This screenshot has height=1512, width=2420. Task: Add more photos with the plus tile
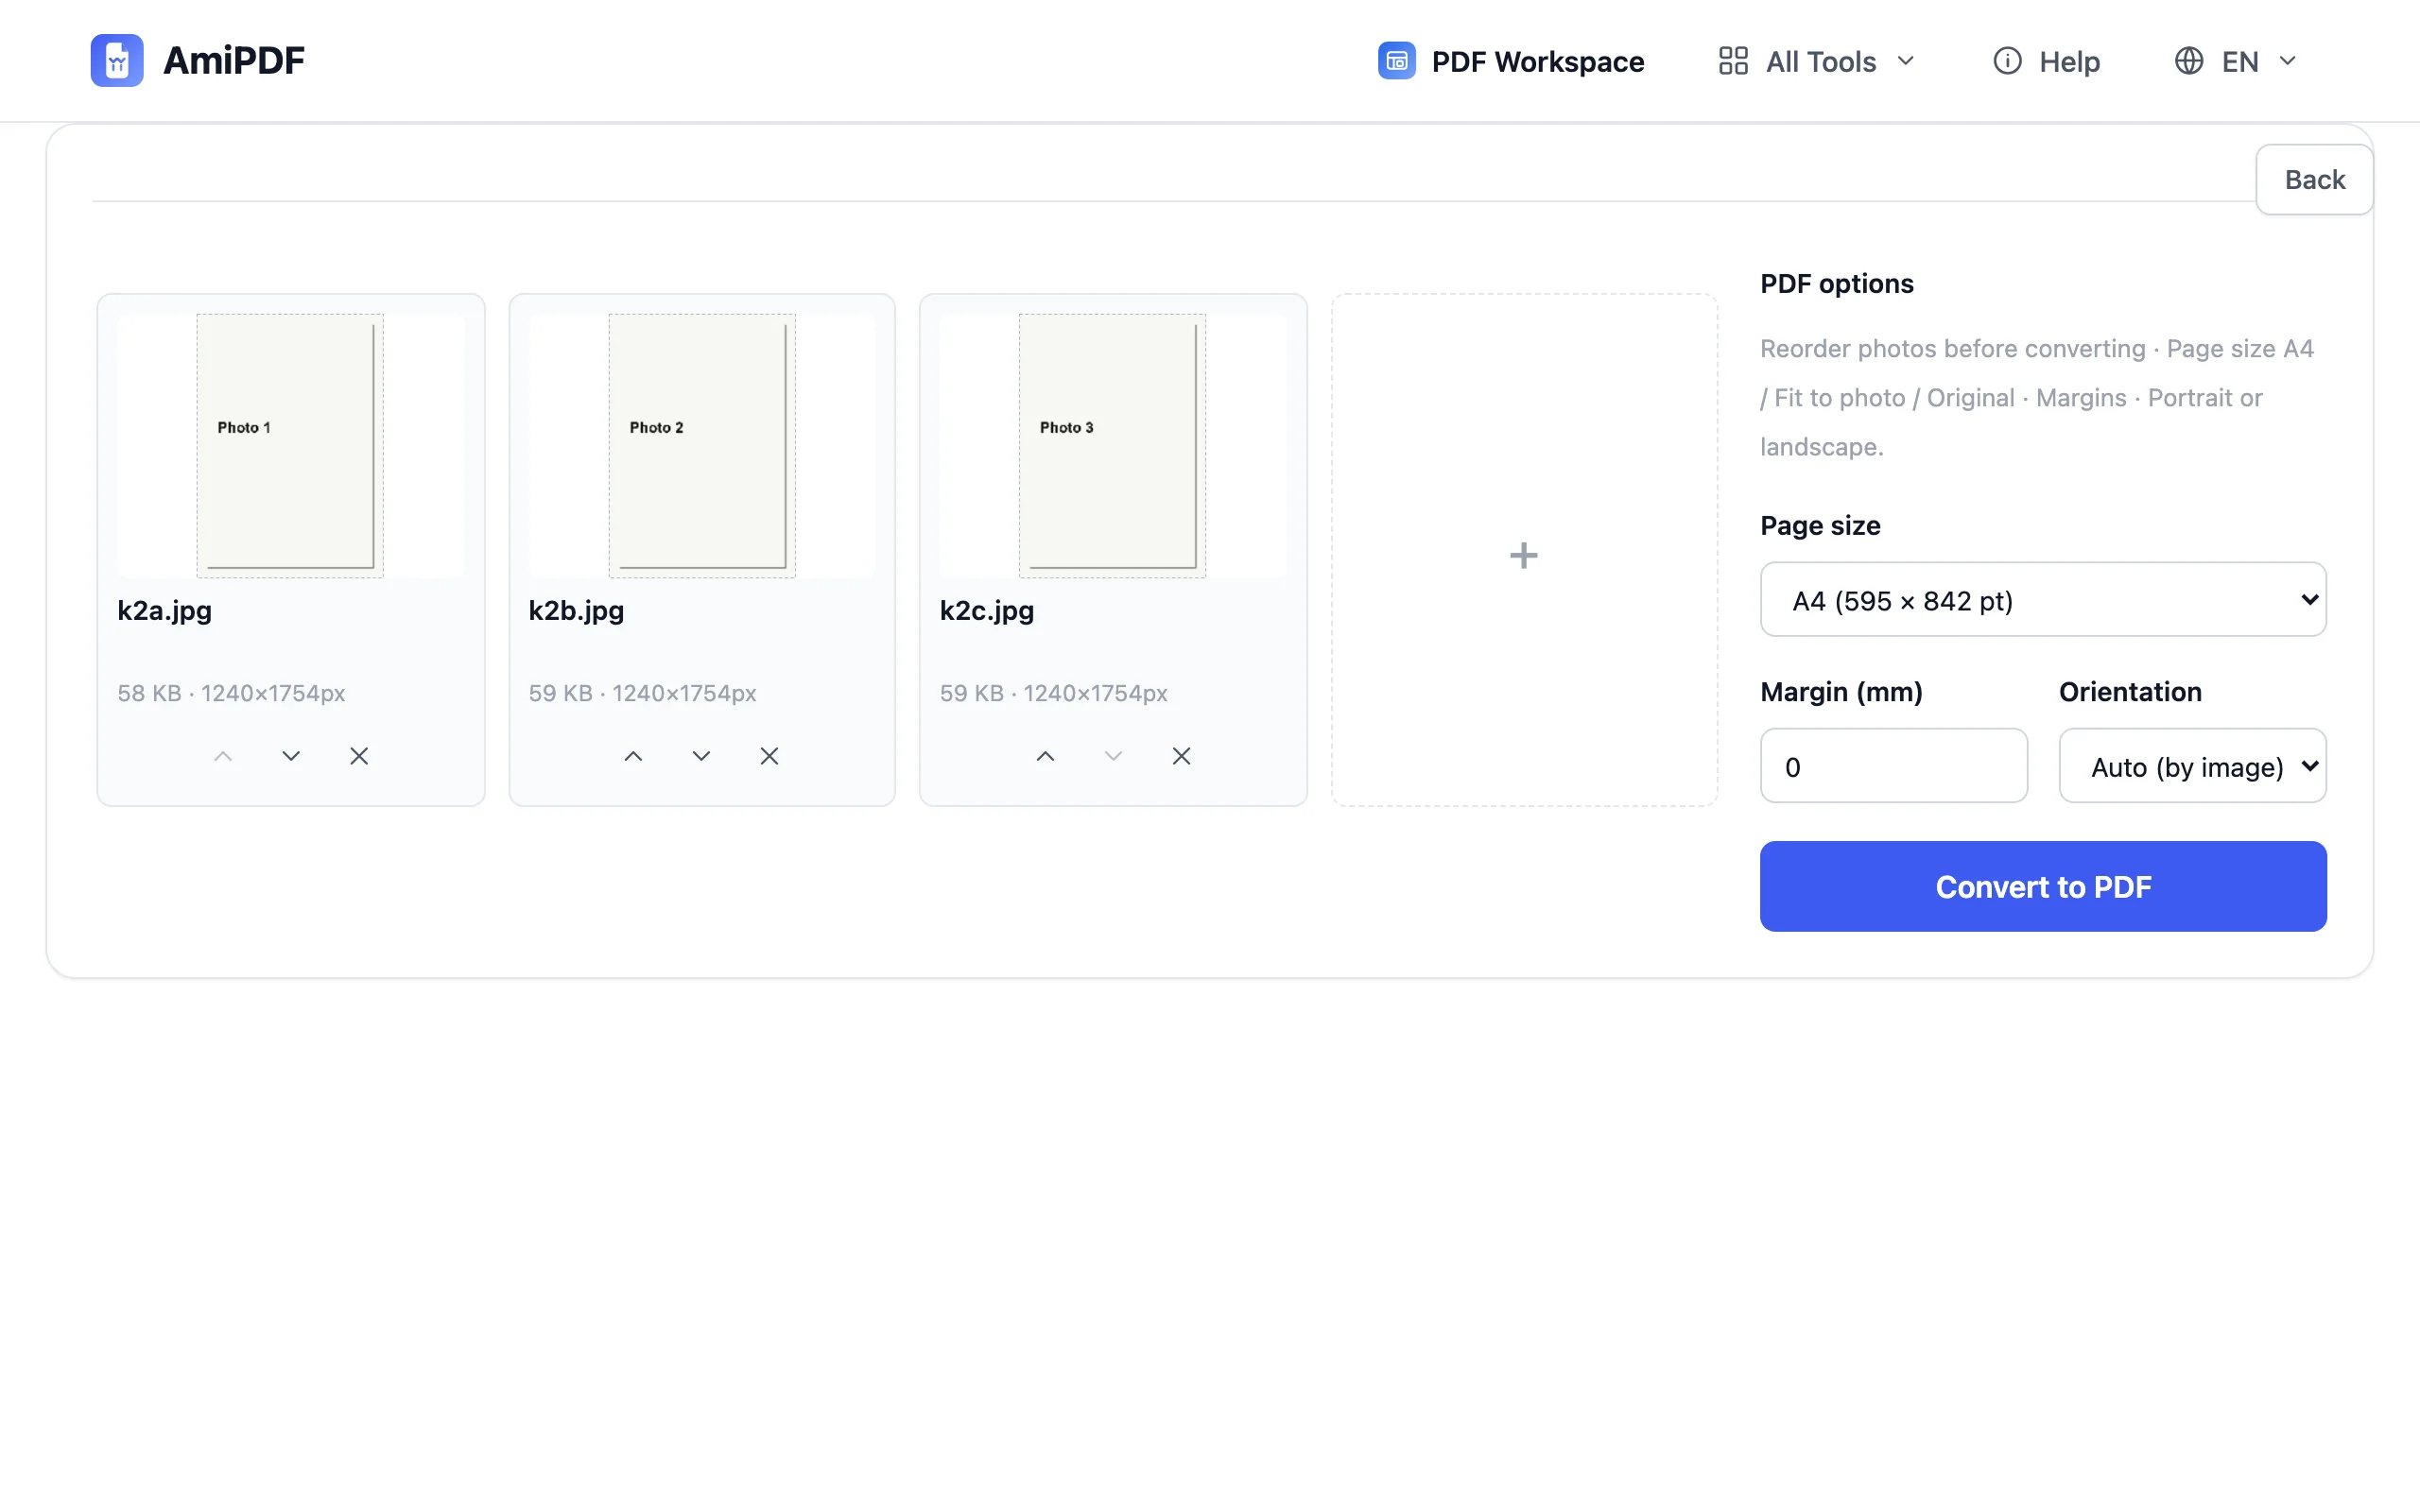1524,550
